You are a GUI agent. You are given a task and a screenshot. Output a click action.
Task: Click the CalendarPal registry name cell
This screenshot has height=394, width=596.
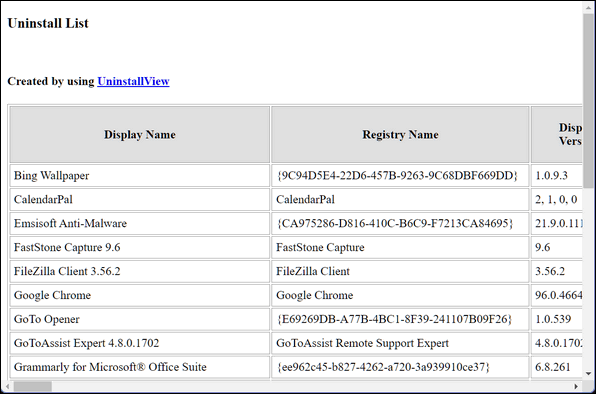(400, 199)
